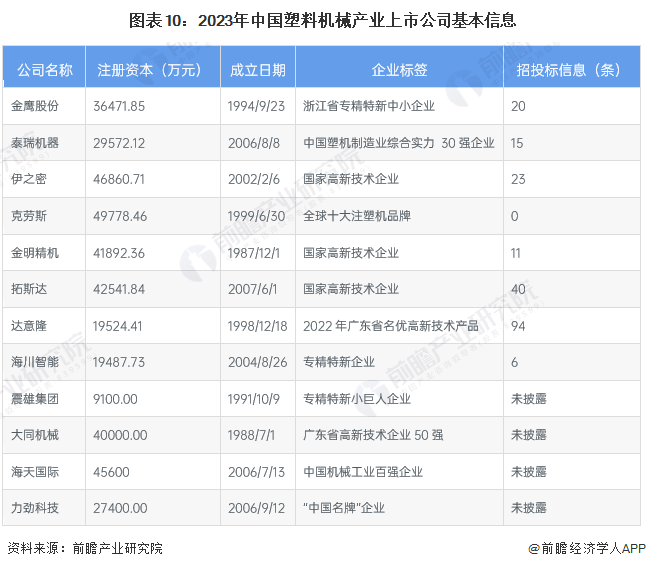Click founding date 2002/2/6
The width and height of the screenshot is (646, 569).
pos(254,179)
